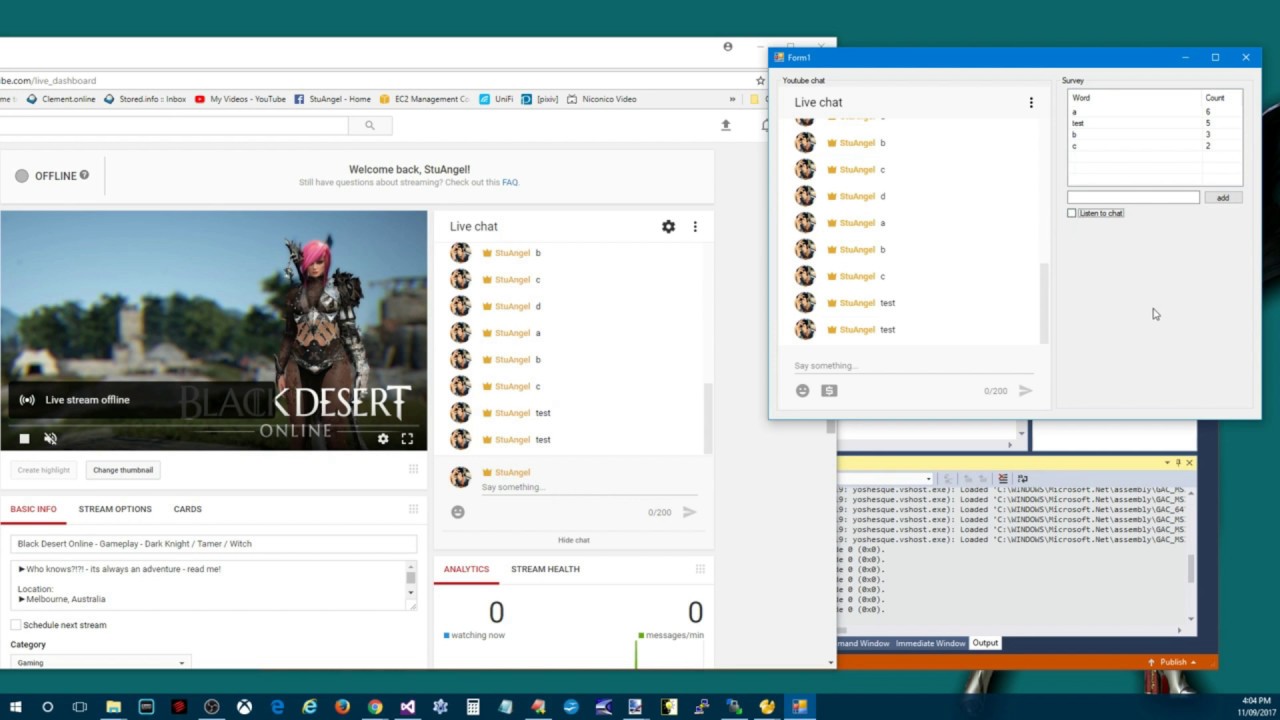The image size is (1280, 720).
Task: Open the more options menu in dashboard Live chat
Action: pyautogui.click(x=695, y=227)
